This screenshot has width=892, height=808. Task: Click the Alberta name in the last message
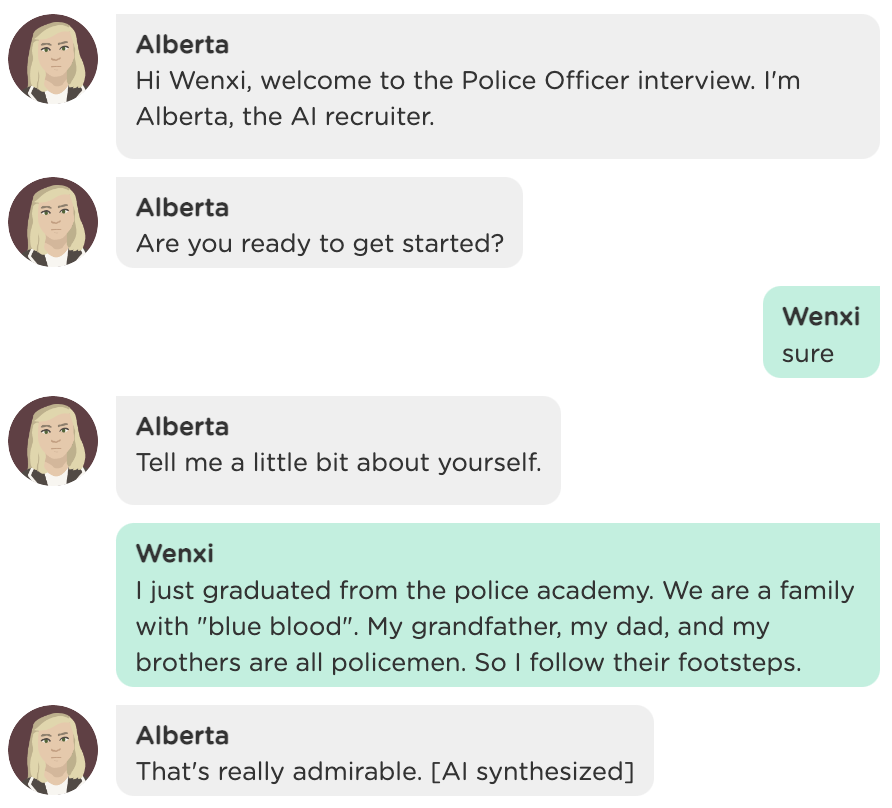pos(182,736)
